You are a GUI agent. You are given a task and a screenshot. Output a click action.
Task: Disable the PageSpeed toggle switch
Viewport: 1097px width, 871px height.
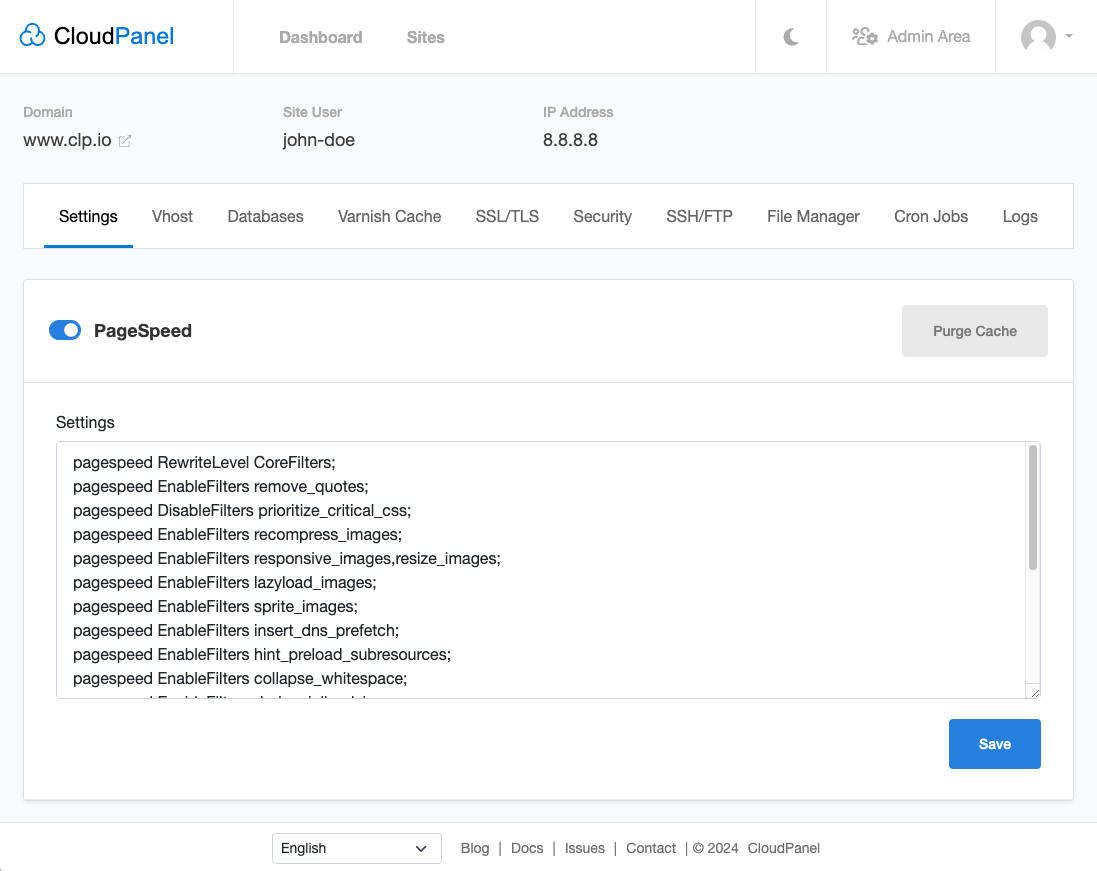pyautogui.click(x=65, y=331)
